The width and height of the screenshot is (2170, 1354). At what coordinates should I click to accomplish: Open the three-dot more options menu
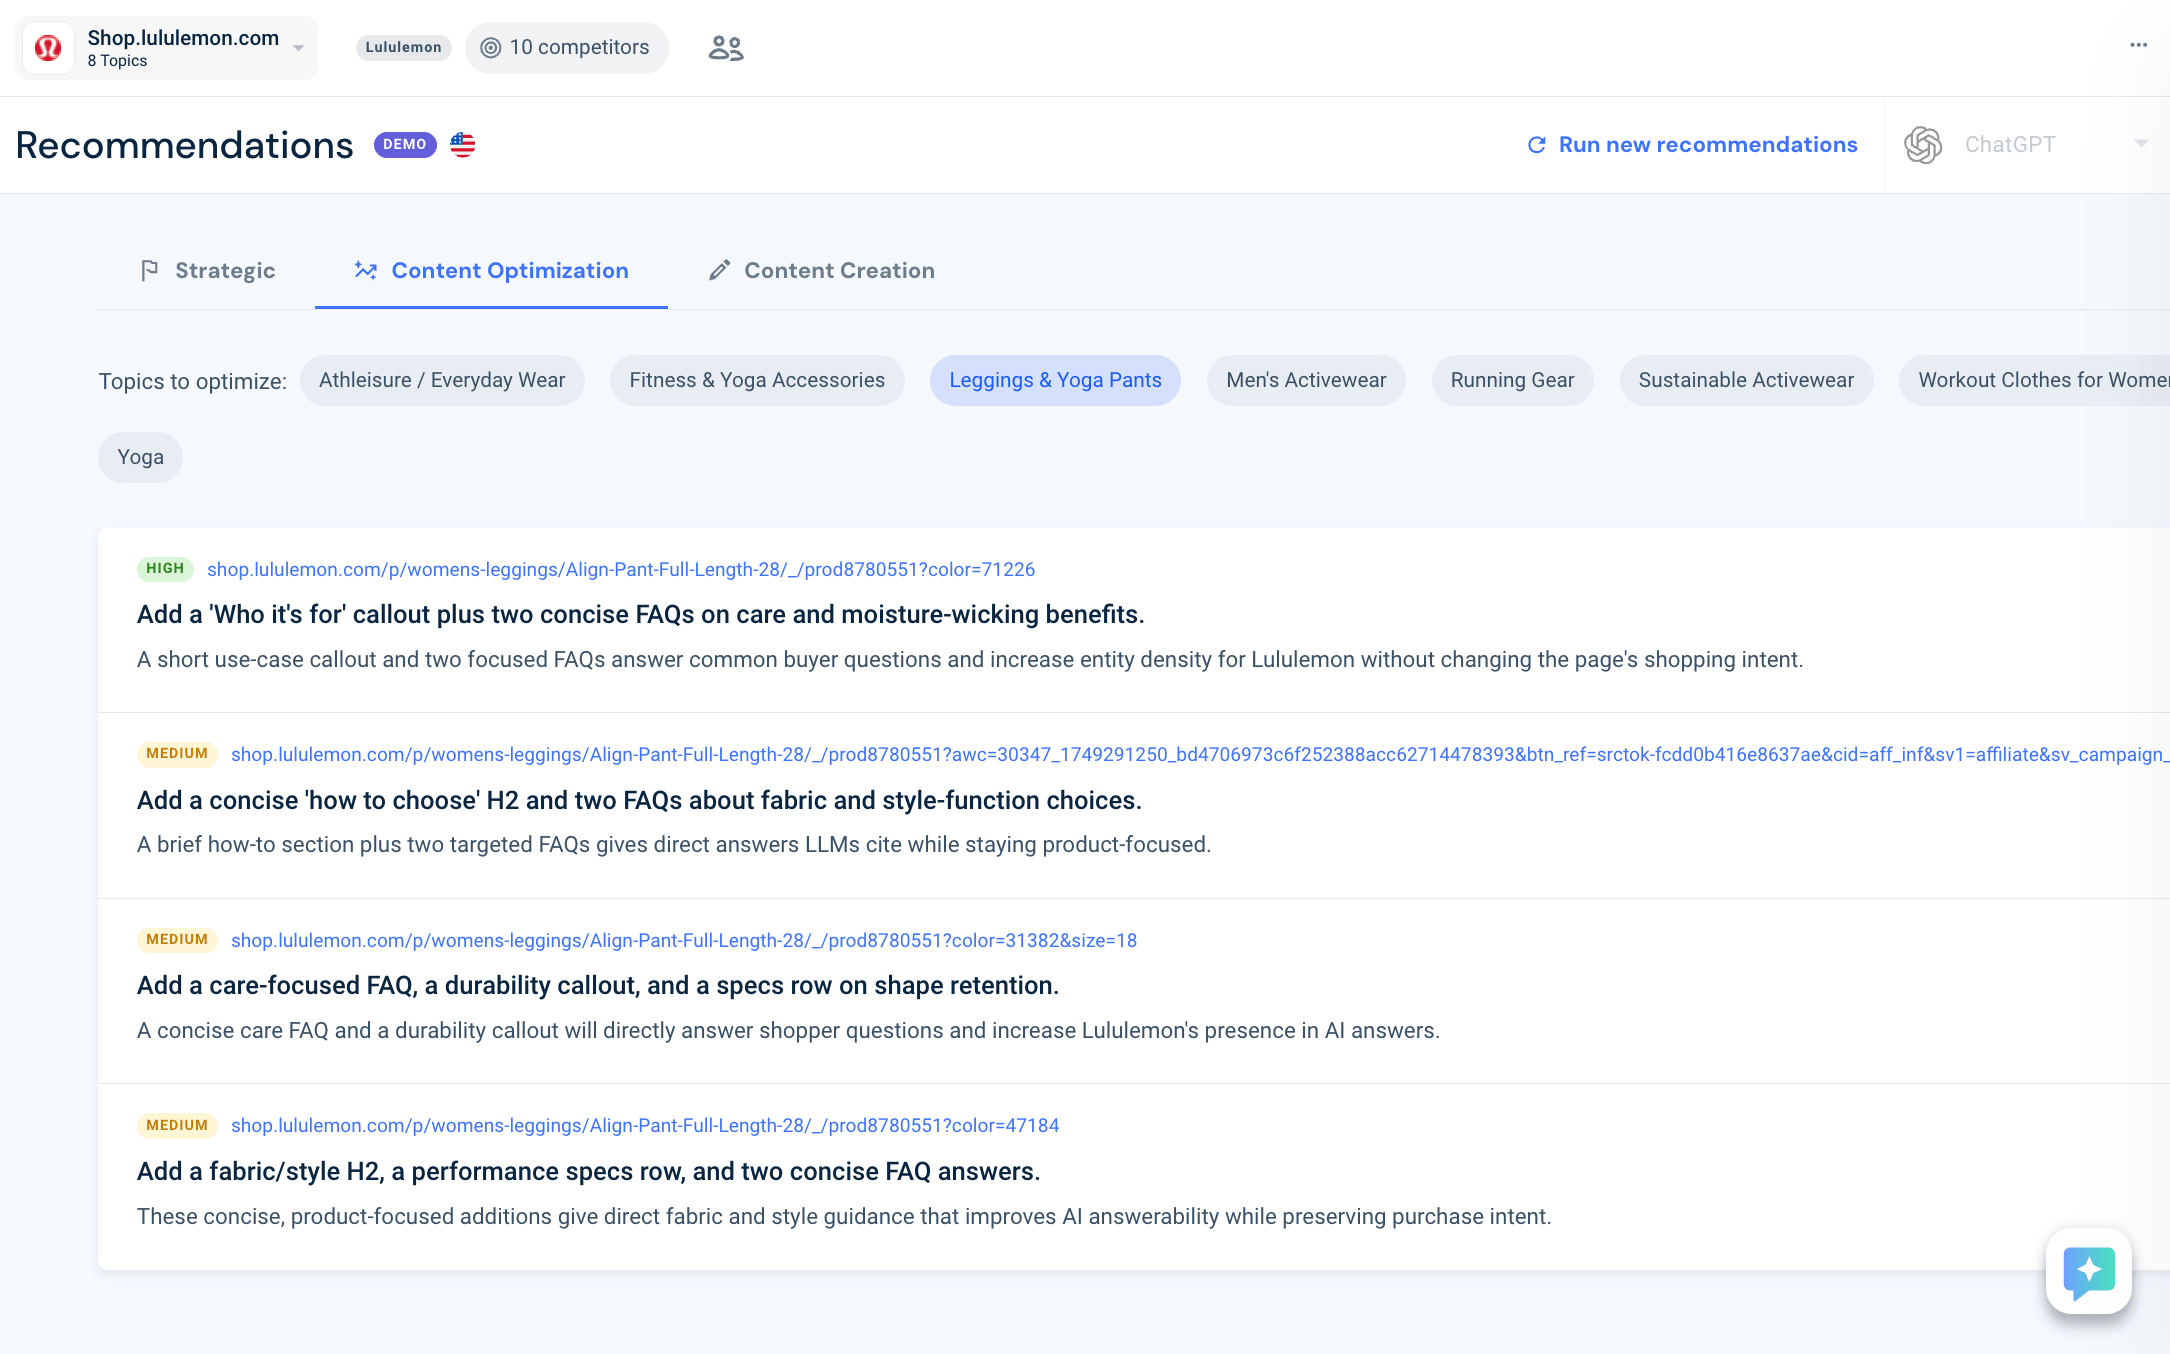coord(2138,45)
